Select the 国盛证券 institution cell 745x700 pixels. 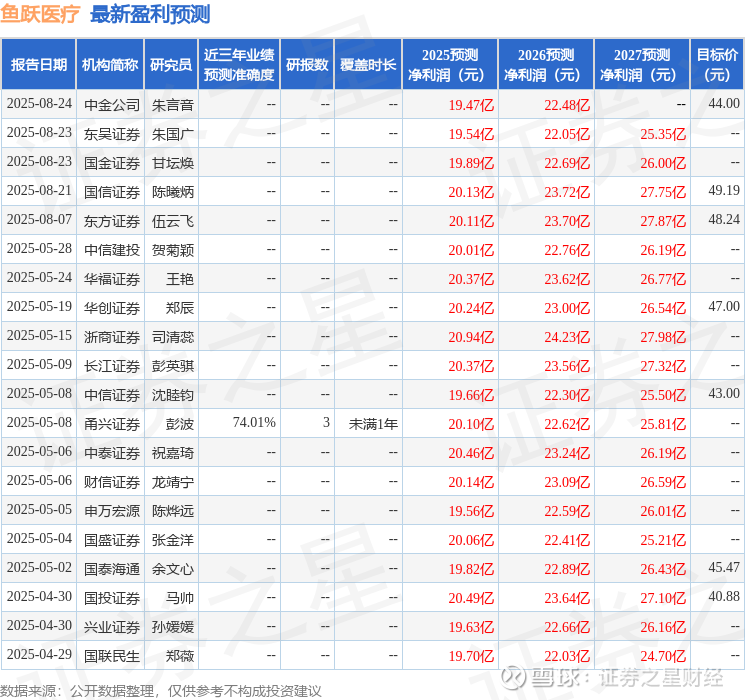pos(112,540)
